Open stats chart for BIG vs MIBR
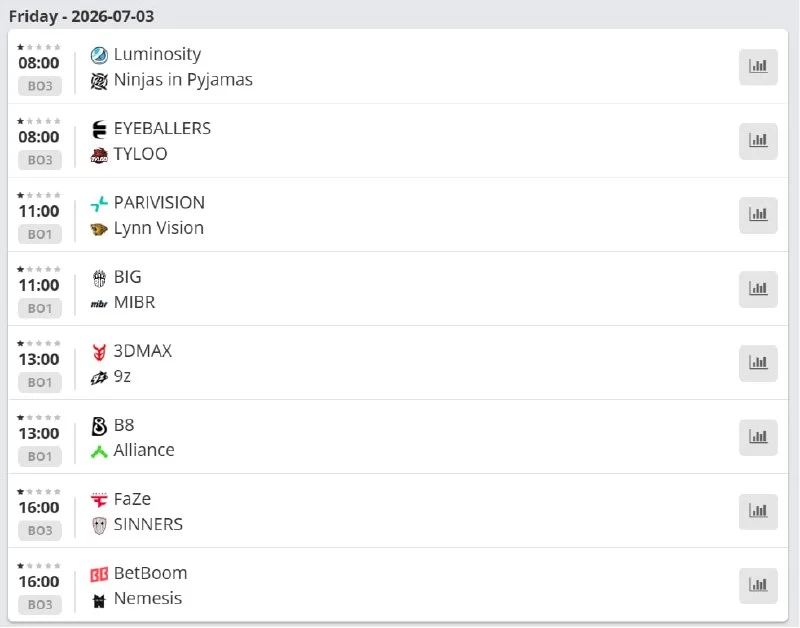 click(x=758, y=289)
